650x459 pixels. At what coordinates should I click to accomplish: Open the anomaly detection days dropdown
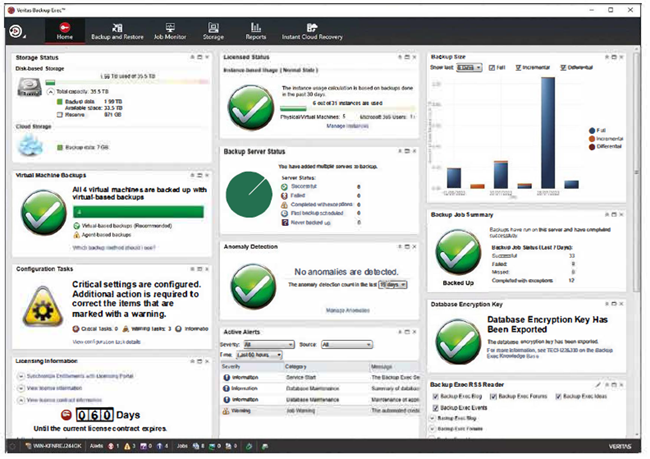pyautogui.click(x=393, y=285)
